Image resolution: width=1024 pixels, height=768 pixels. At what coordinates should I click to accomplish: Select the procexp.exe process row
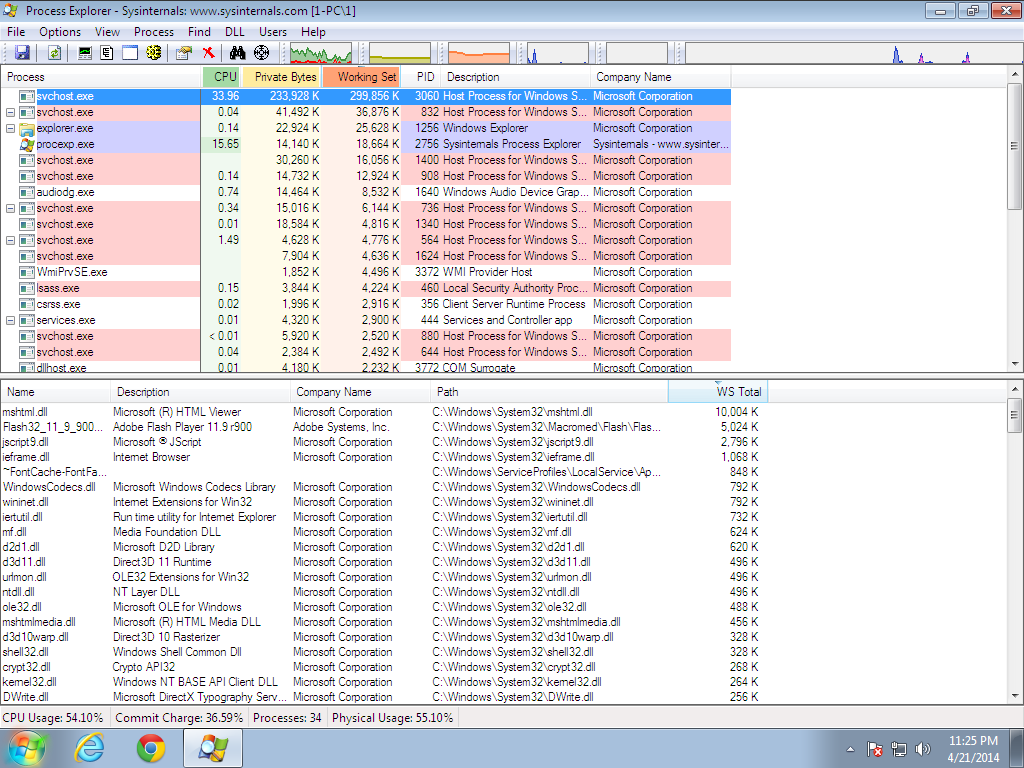[366, 144]
